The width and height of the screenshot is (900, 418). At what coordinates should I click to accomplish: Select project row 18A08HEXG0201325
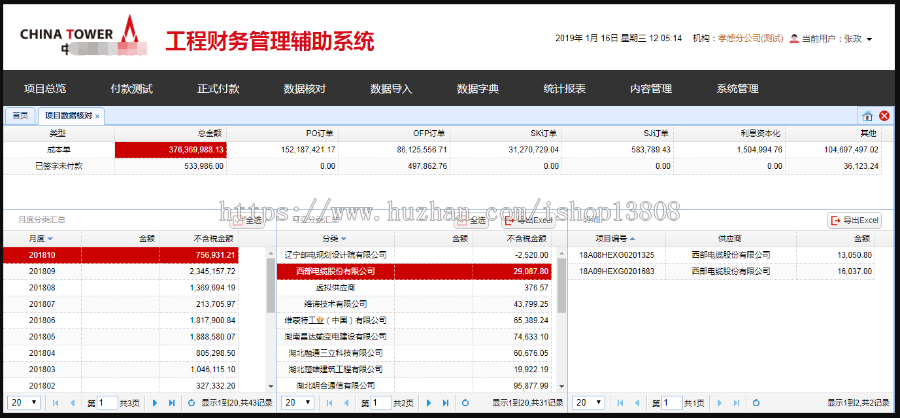[721, 255]
